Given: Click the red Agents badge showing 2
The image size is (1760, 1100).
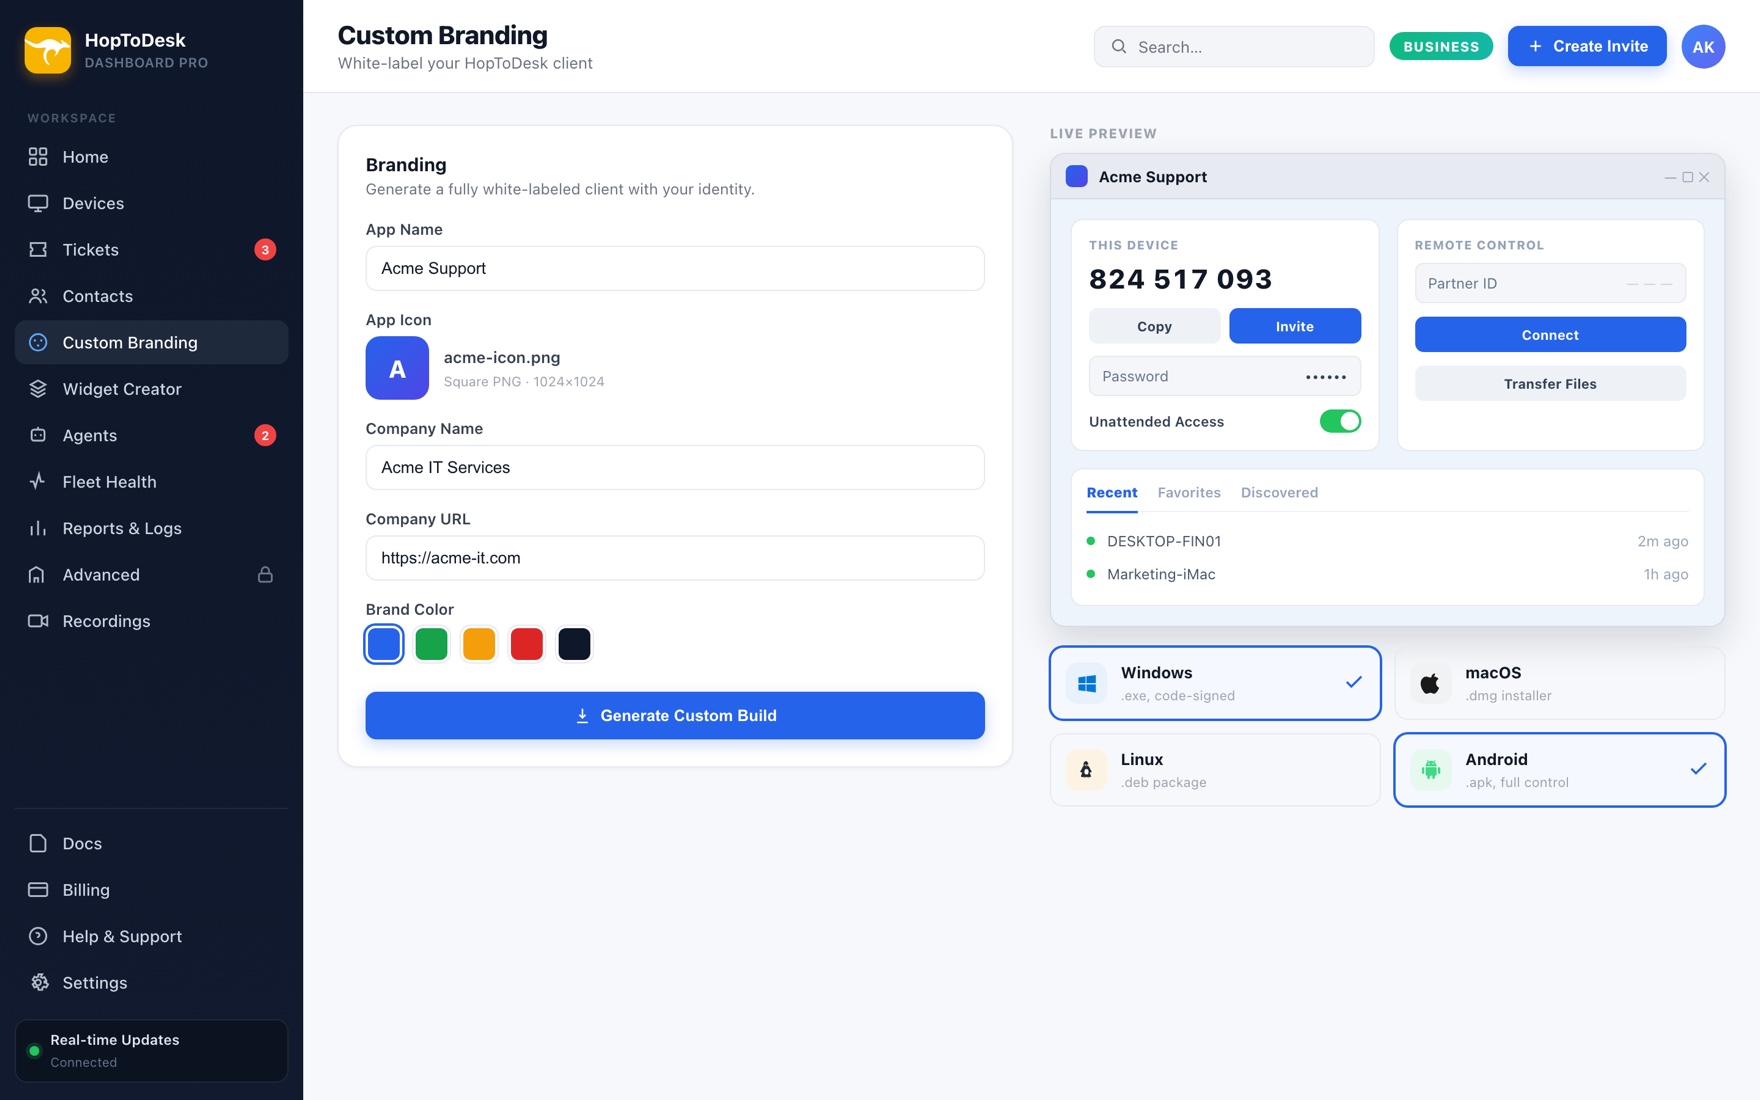Looking at the screenshot, I should point(265,435).
